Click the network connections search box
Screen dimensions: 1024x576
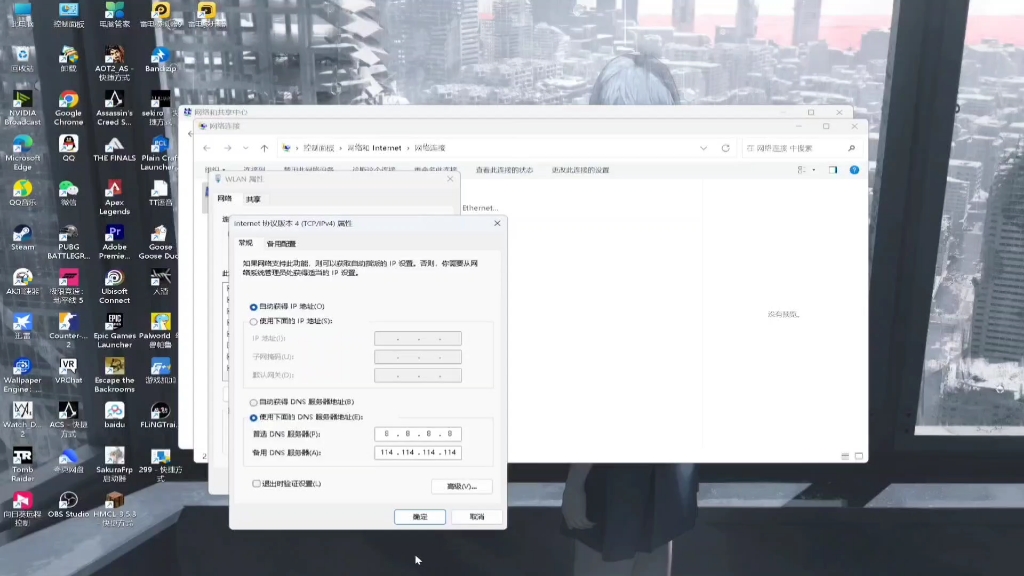(x=800, y=148)
